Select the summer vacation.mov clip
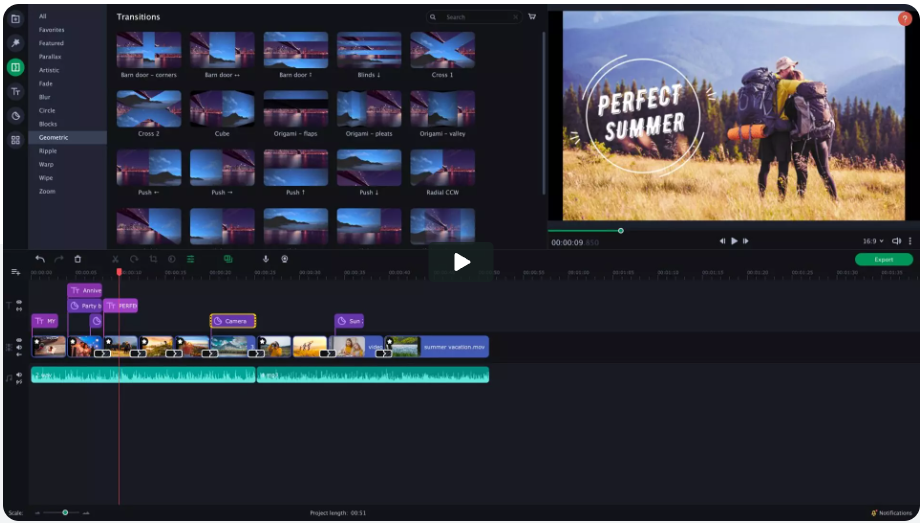Screen dimensions: 920x523 437,347
